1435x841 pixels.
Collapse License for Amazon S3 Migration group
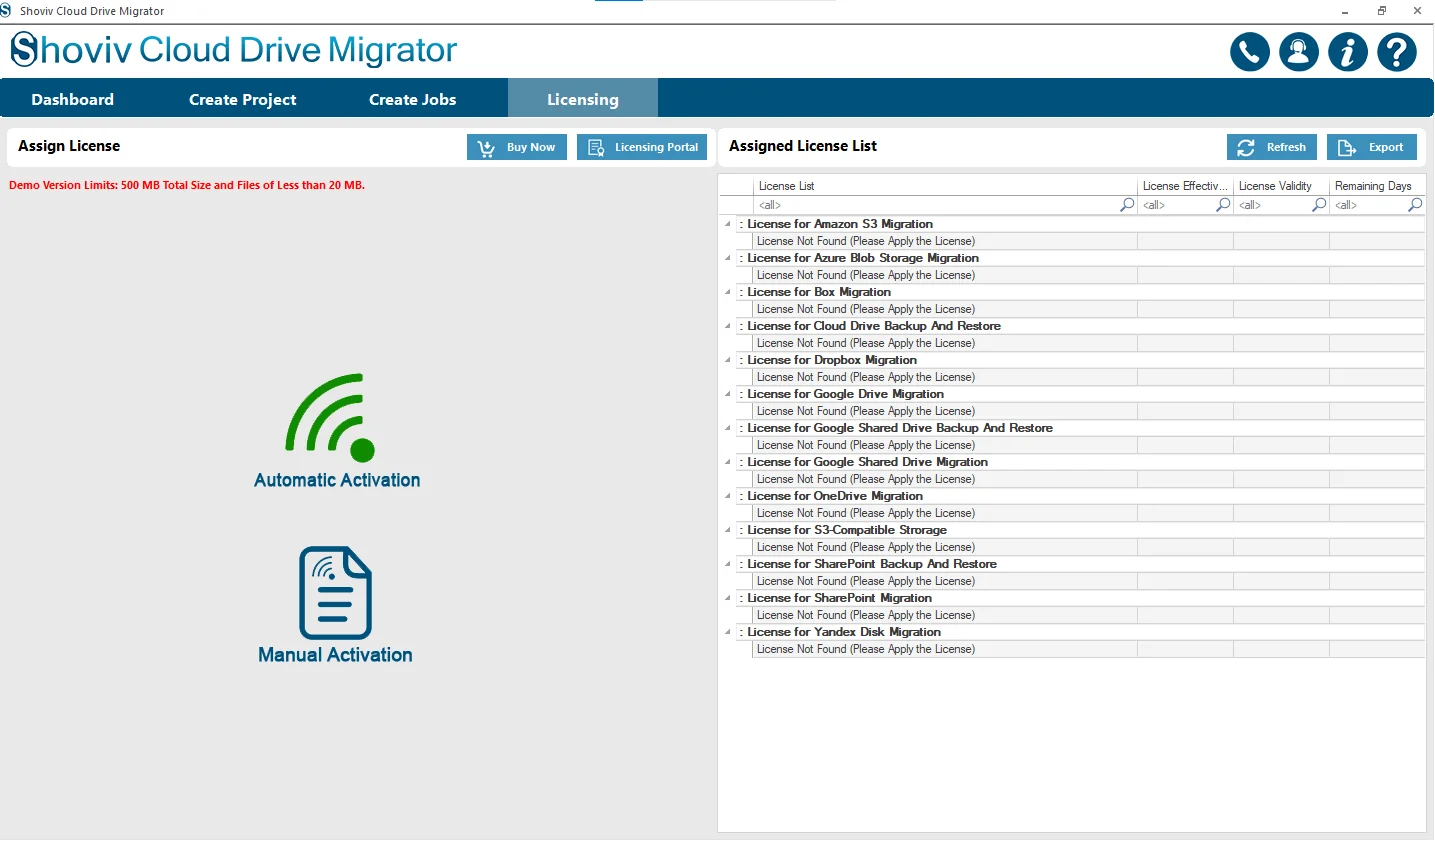tap(728, 224)
